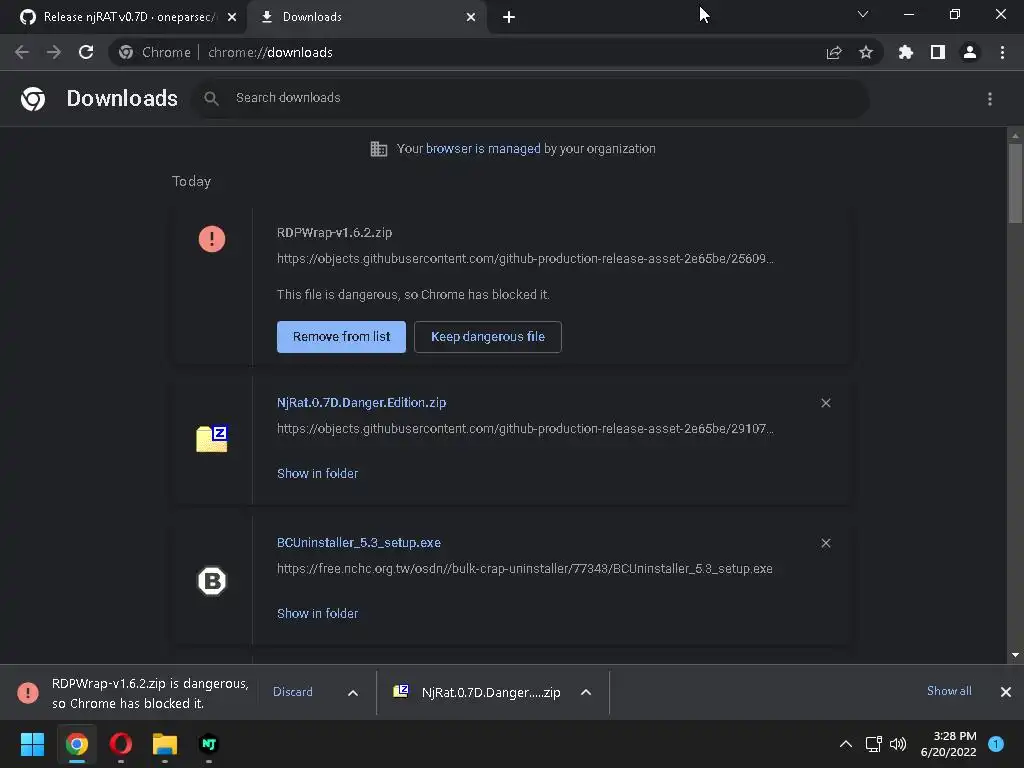The width and height of the screenshot is (1024, 768).
Task: Open Downloads page more actions menu
Action: pyautogui.click(x=990, y=99)
